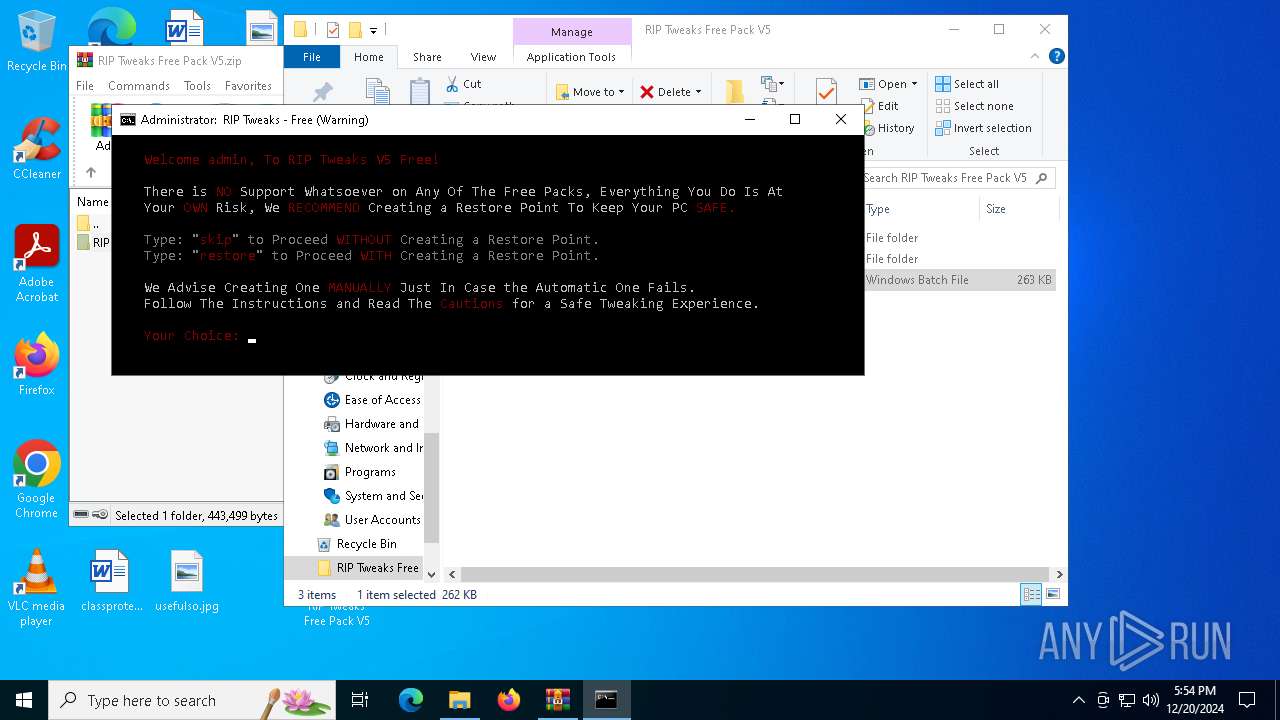Select the classprote Word document on desktop
Image resolution: width=1280 pixels, height=720 pixels.
pos(111,581)
